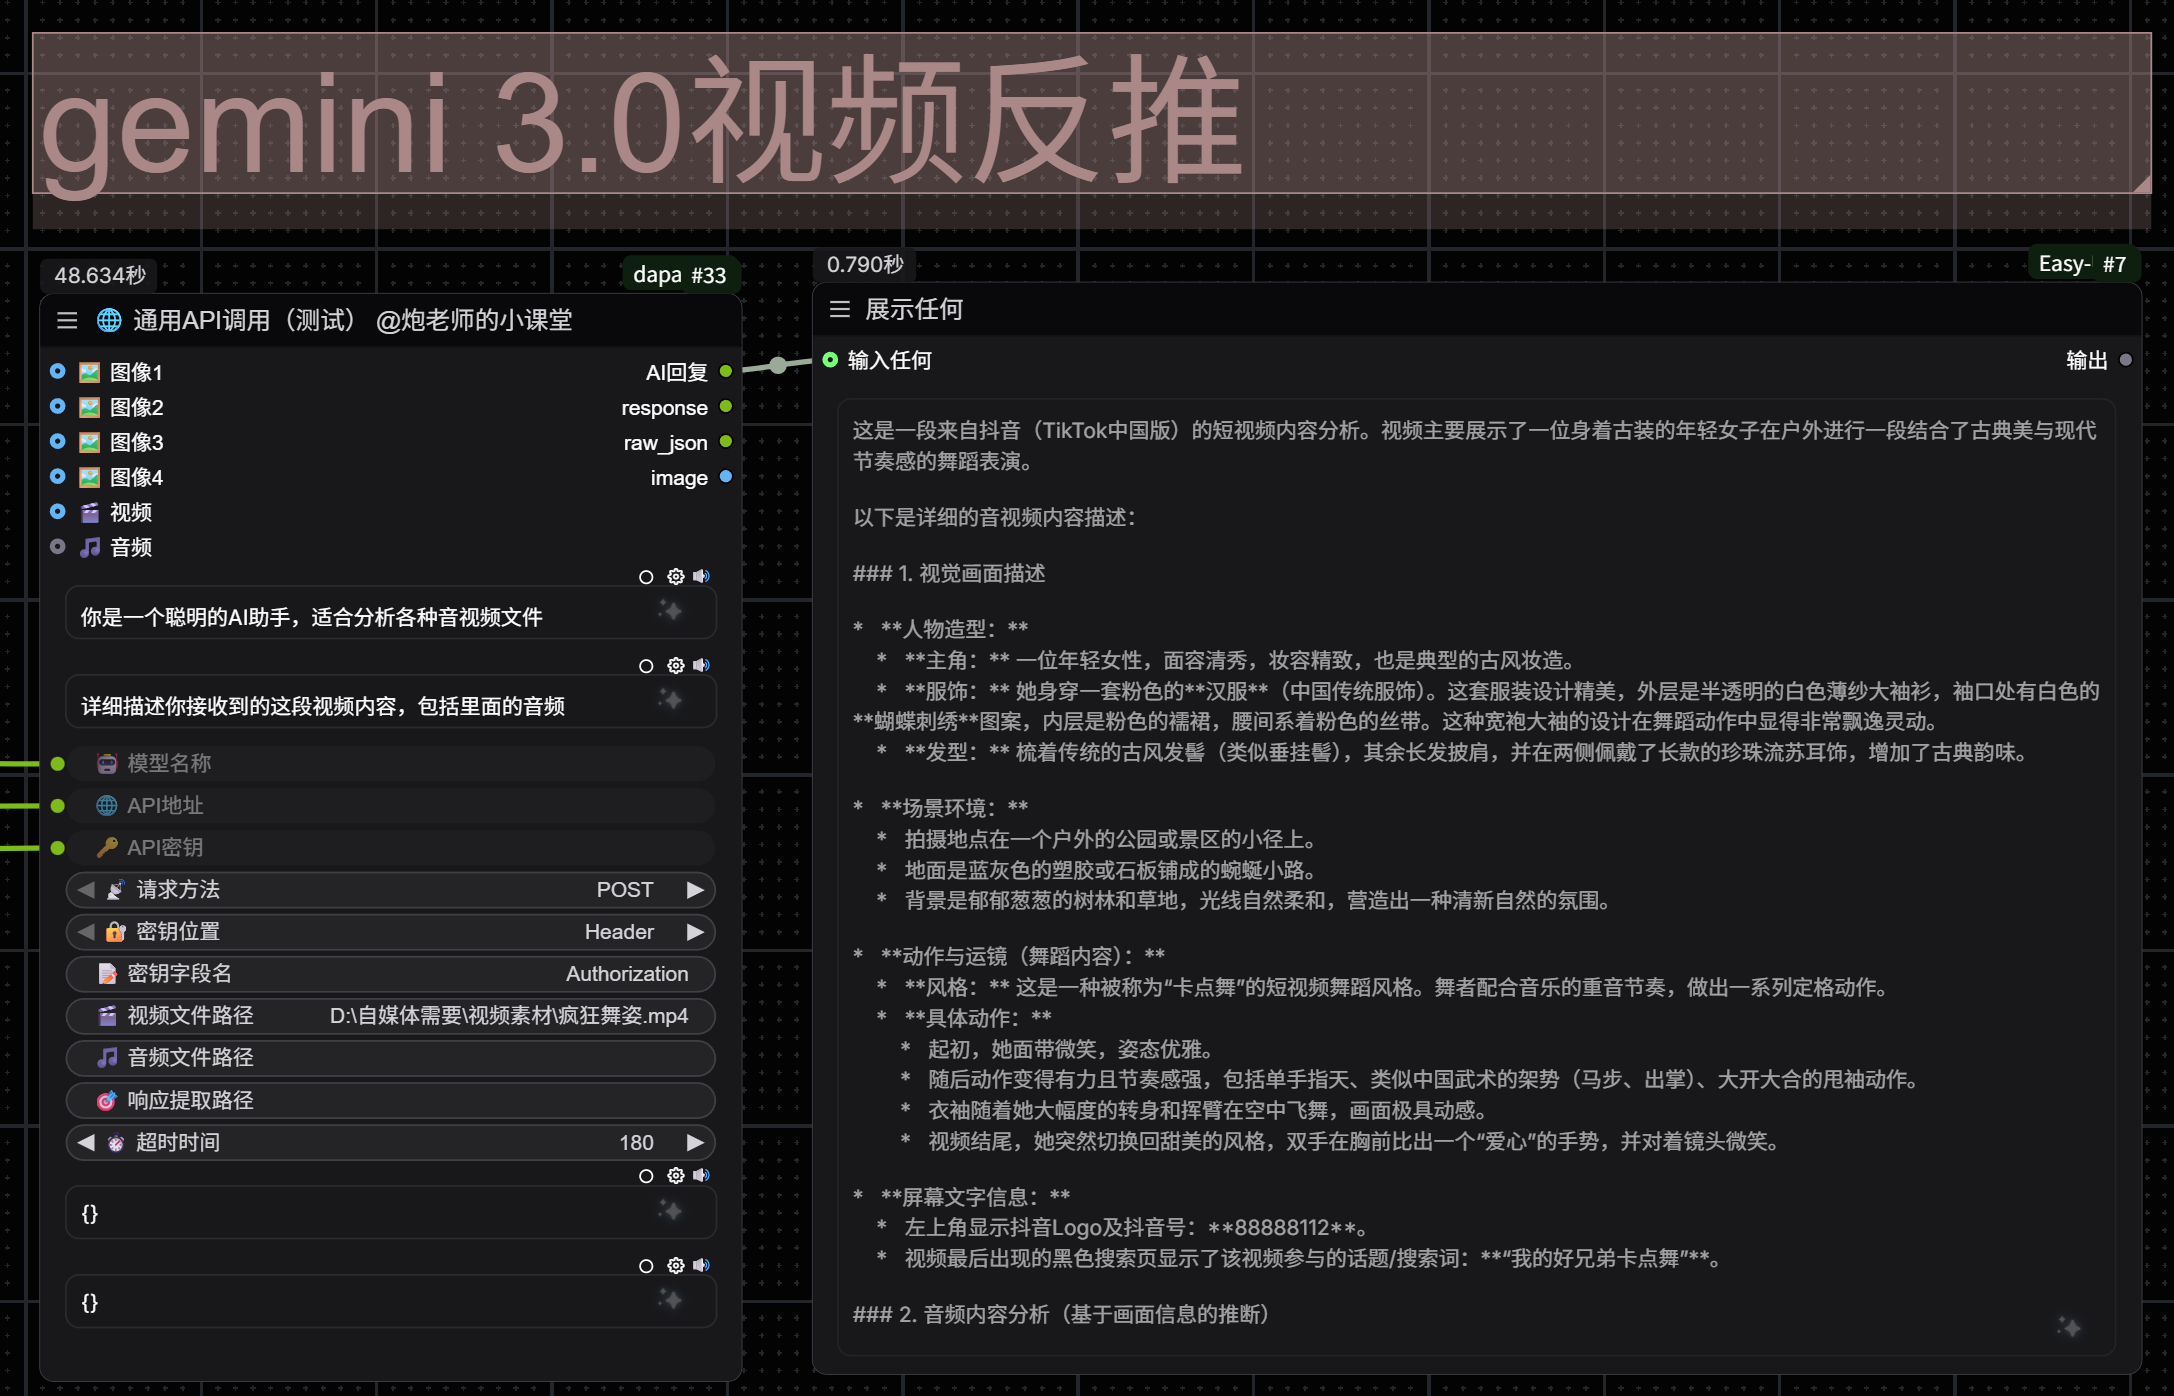Click the 图像1 picture icon
Viewport: 2174px width, 1396px height.
[90, 372]
